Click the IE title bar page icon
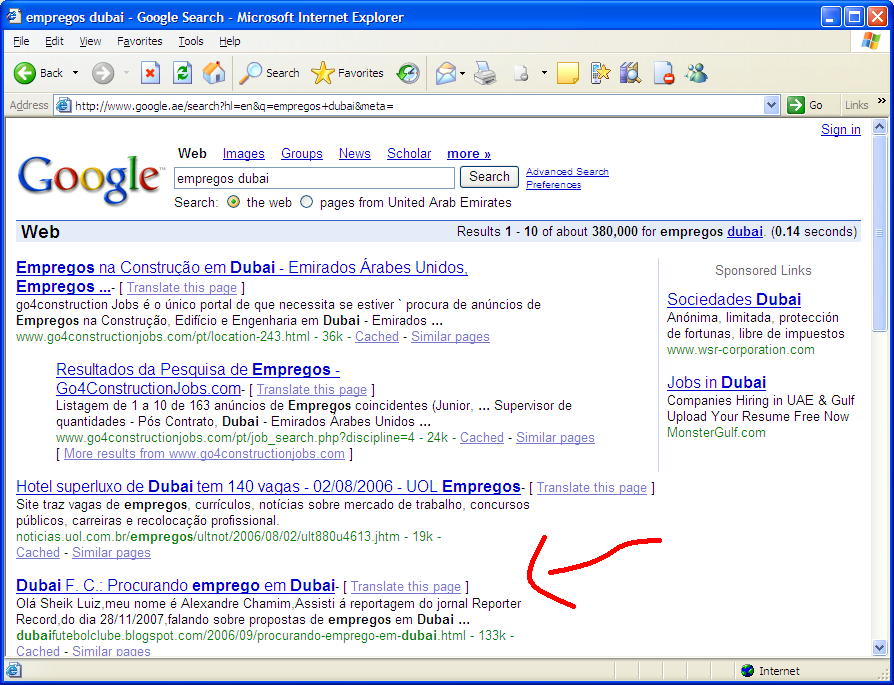The height and width of the screenshot is (685, 894). pos(14,17)
